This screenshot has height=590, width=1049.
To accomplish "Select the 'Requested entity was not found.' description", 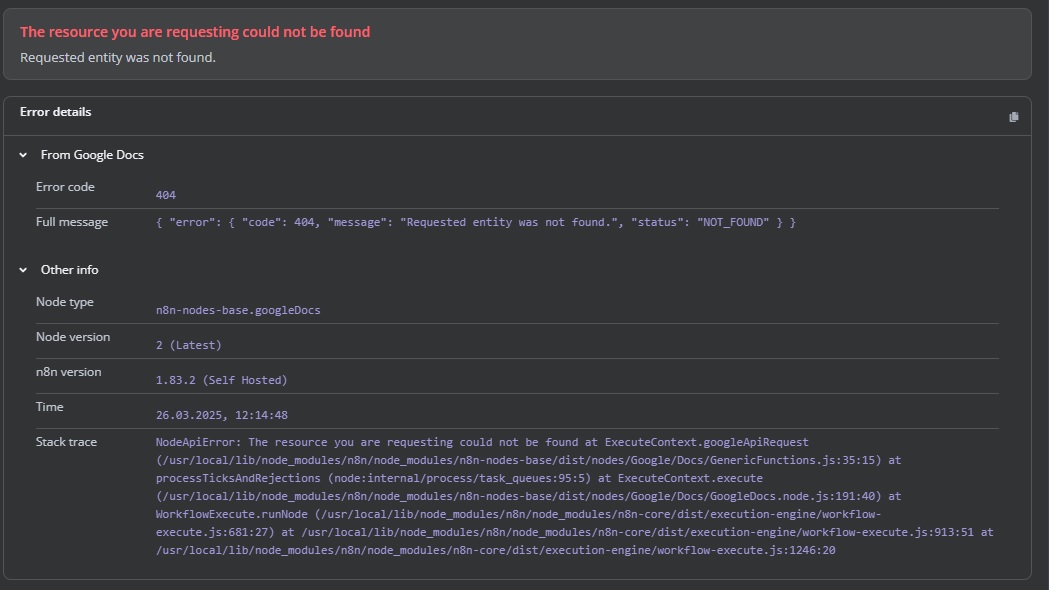I will tap(118, 58).
